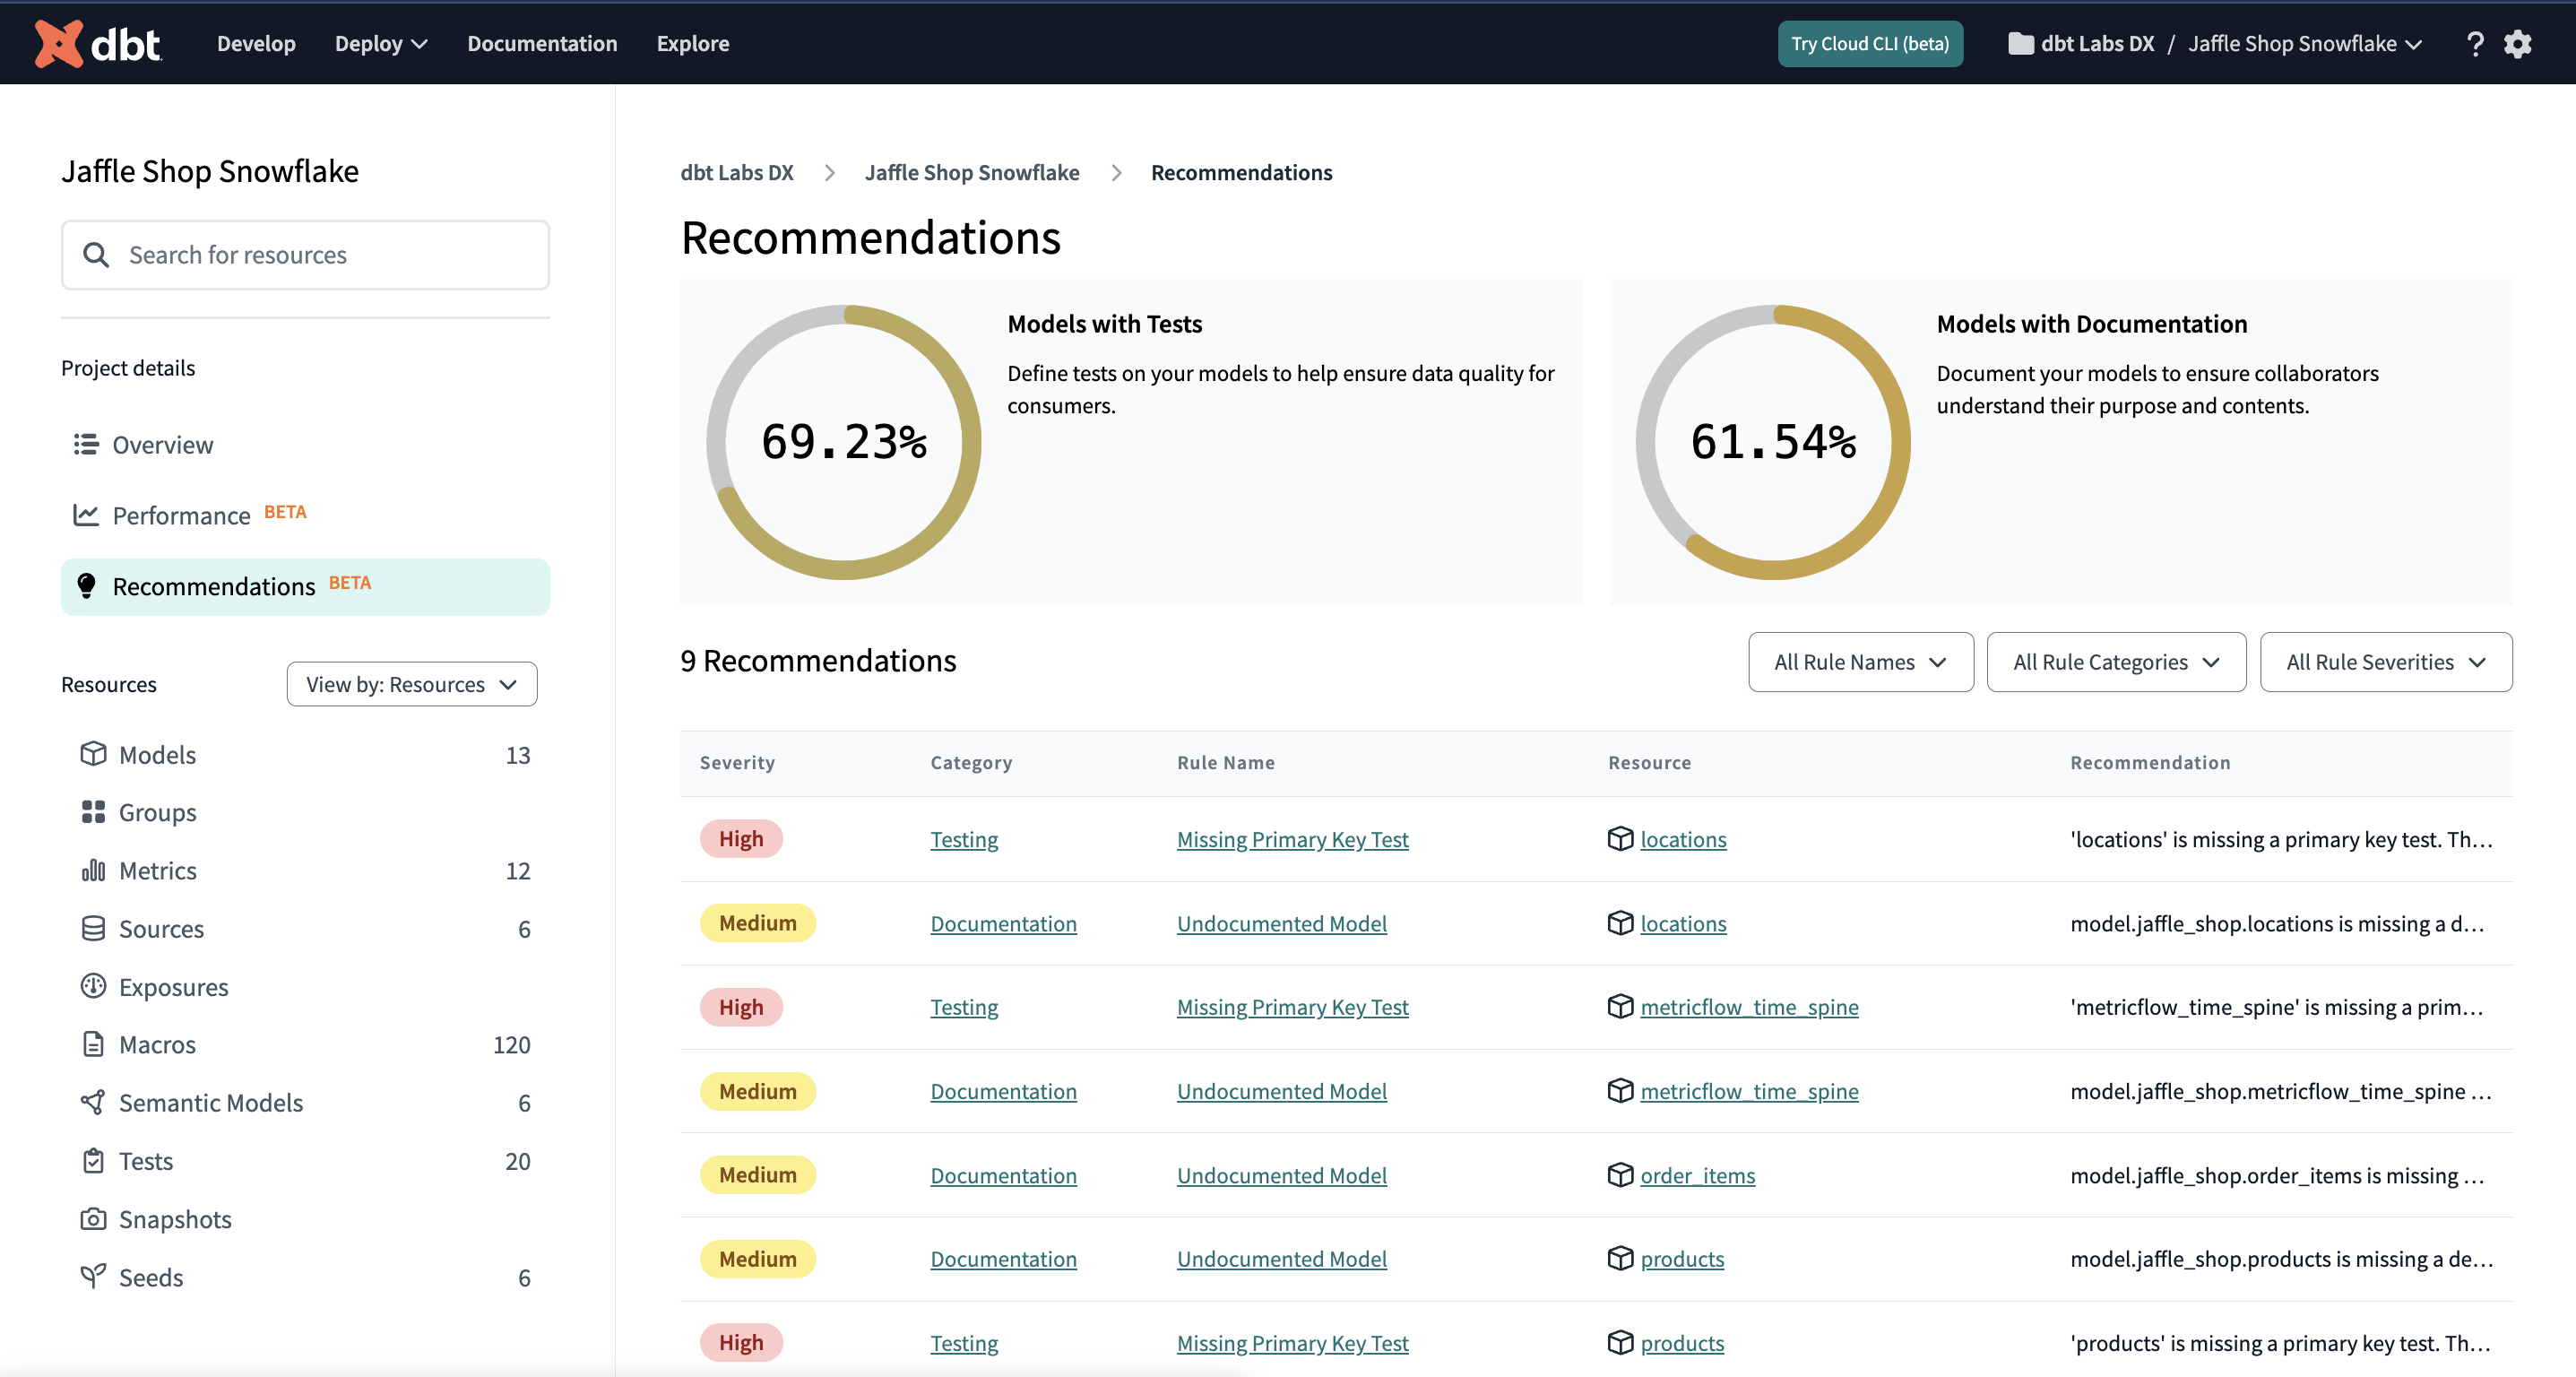2576x1377 pixels.
Task: Click the Sources database icon
Action: pyautogui.click(x=93, y=928)
